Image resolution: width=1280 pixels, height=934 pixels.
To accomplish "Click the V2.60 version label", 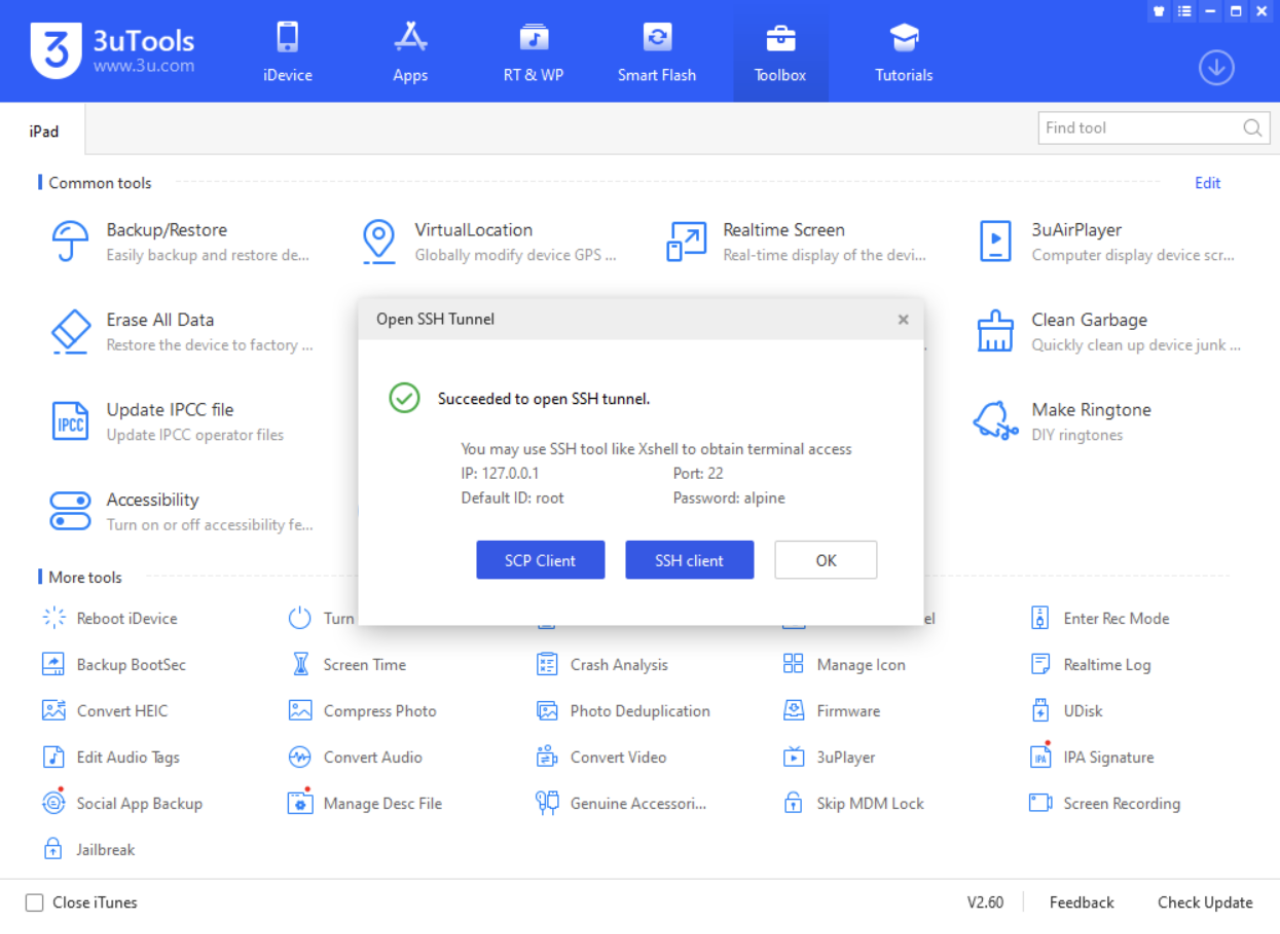I will click(x=985, y=903).
